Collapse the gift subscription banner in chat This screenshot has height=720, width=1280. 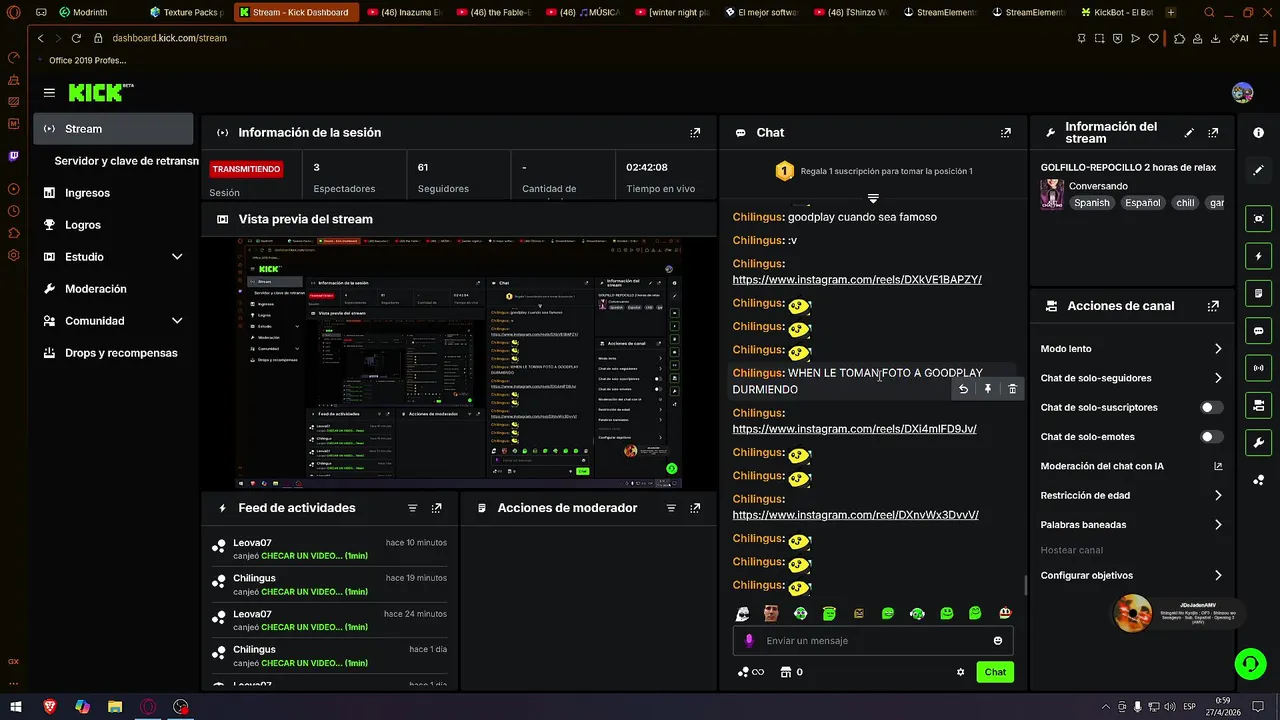tap(873, 198)
